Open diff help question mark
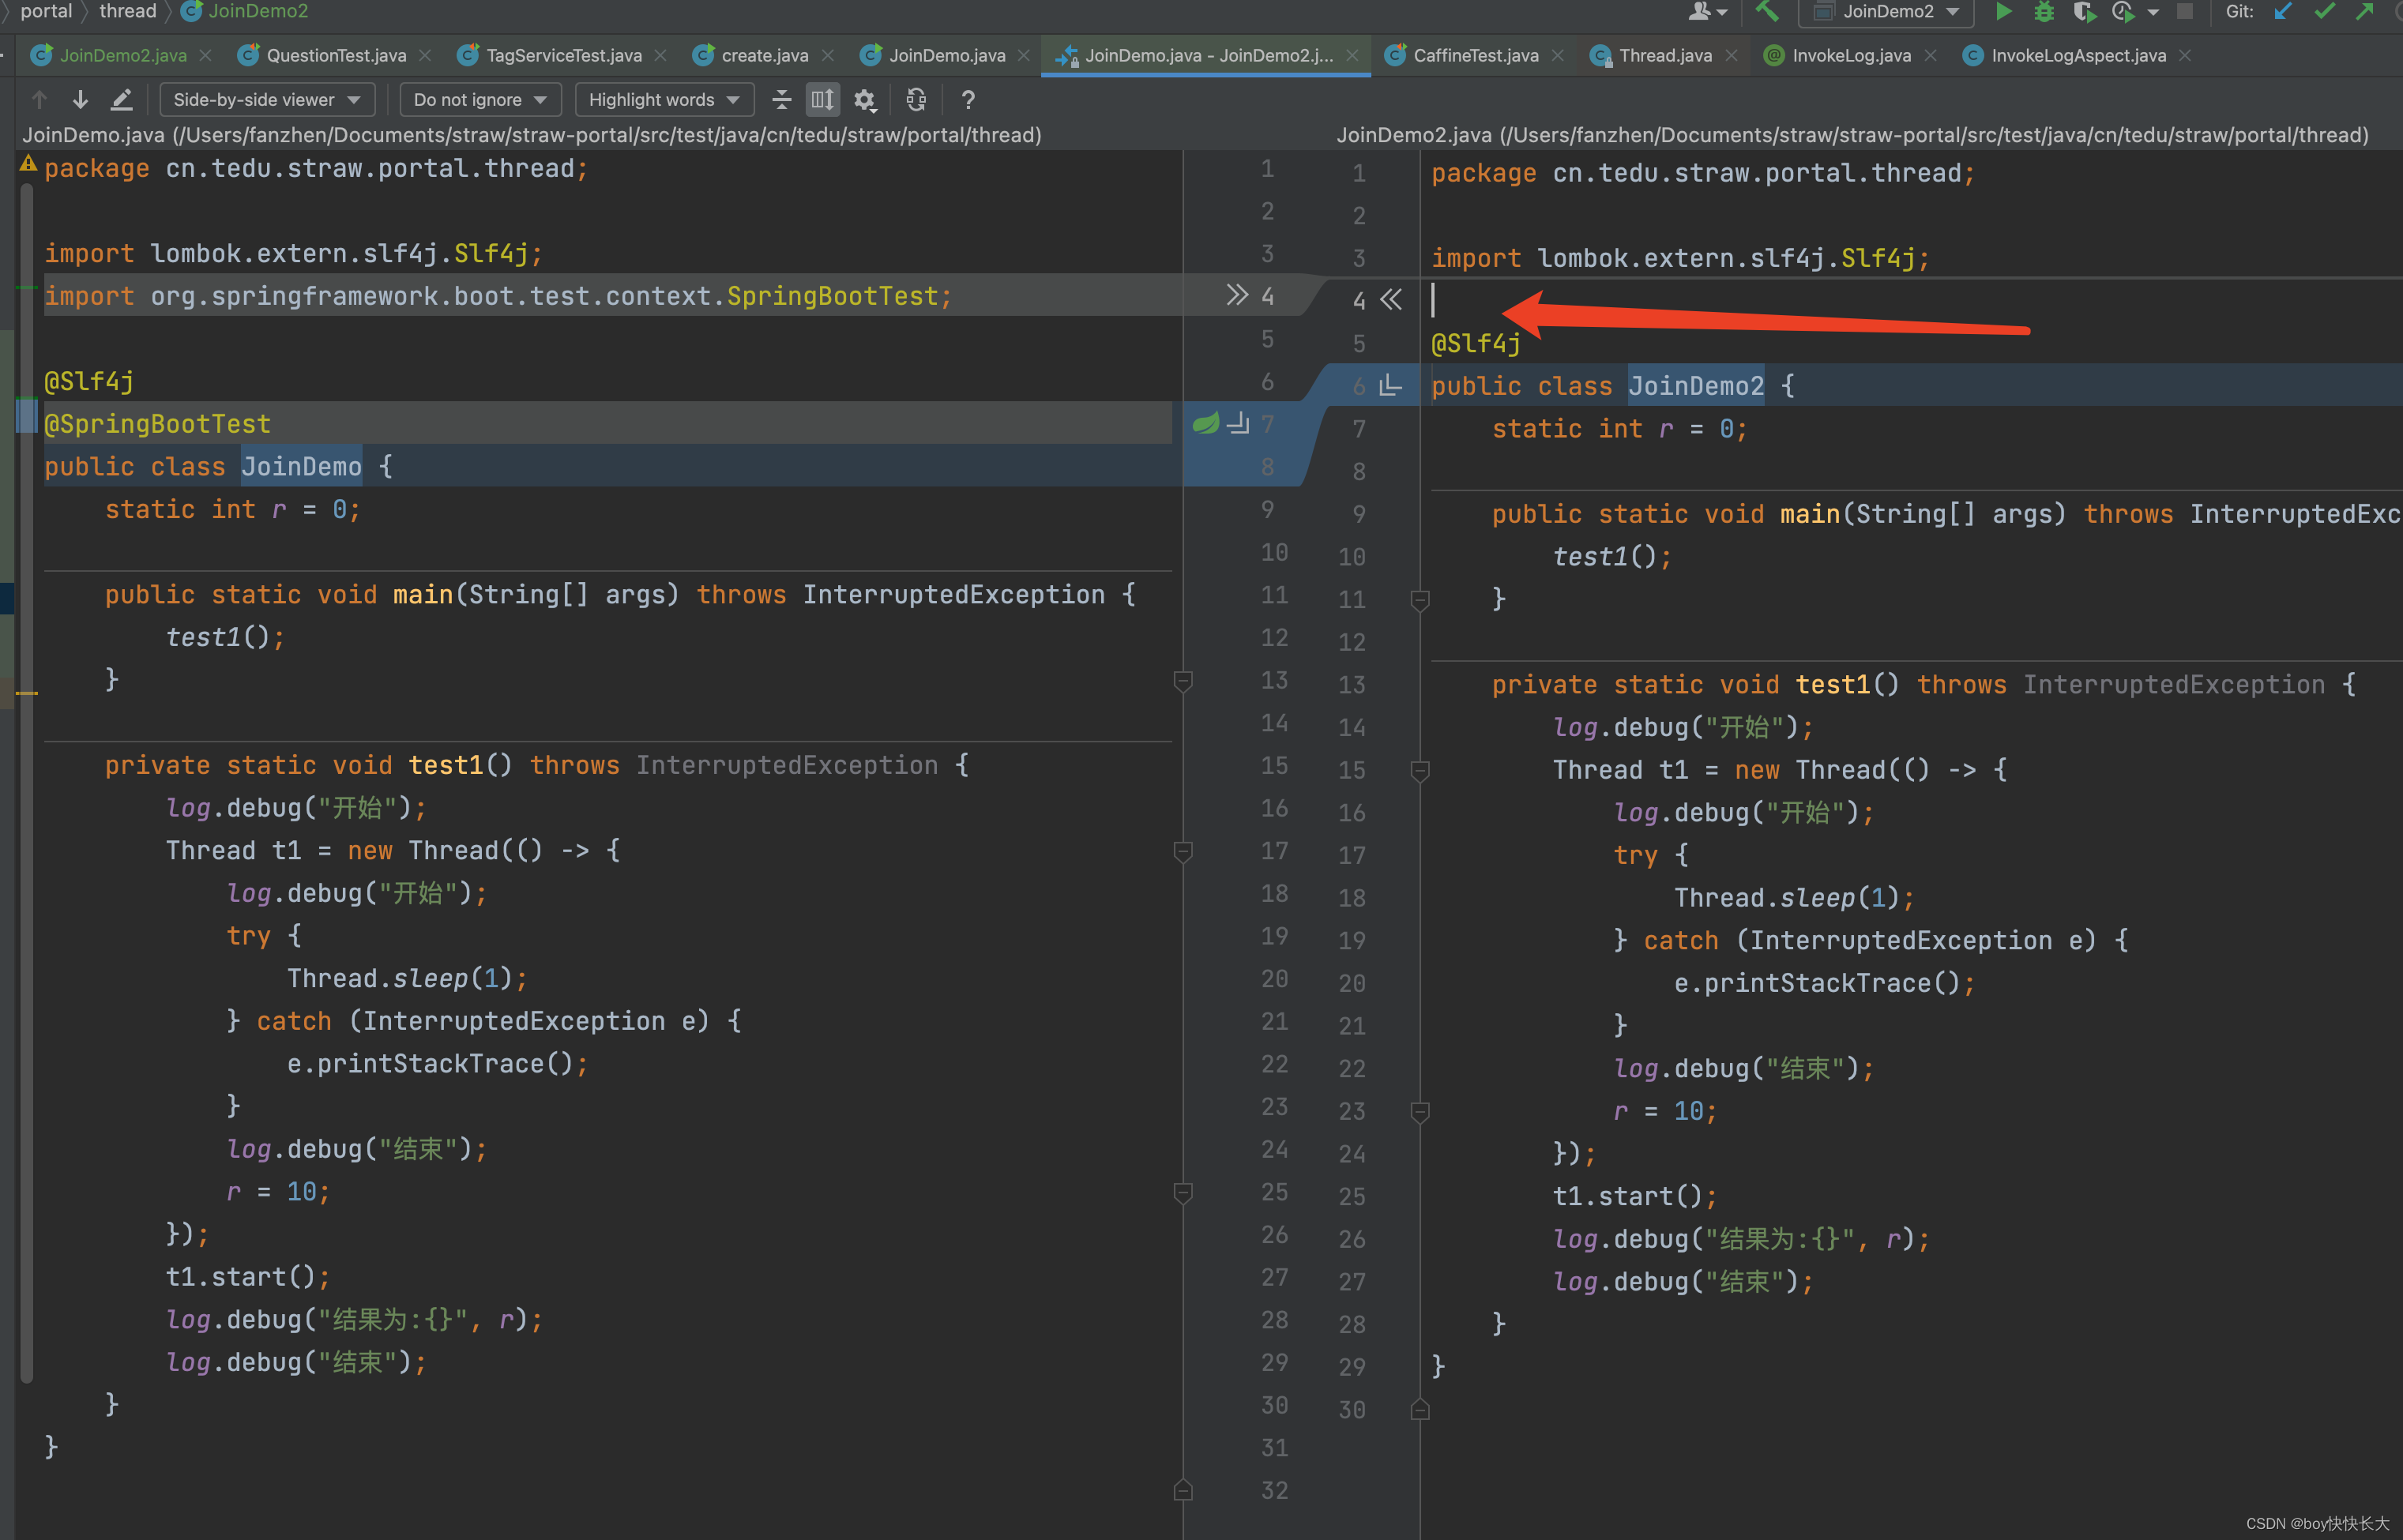The width and height of the screenshot is (2403, 1540). 967,99
